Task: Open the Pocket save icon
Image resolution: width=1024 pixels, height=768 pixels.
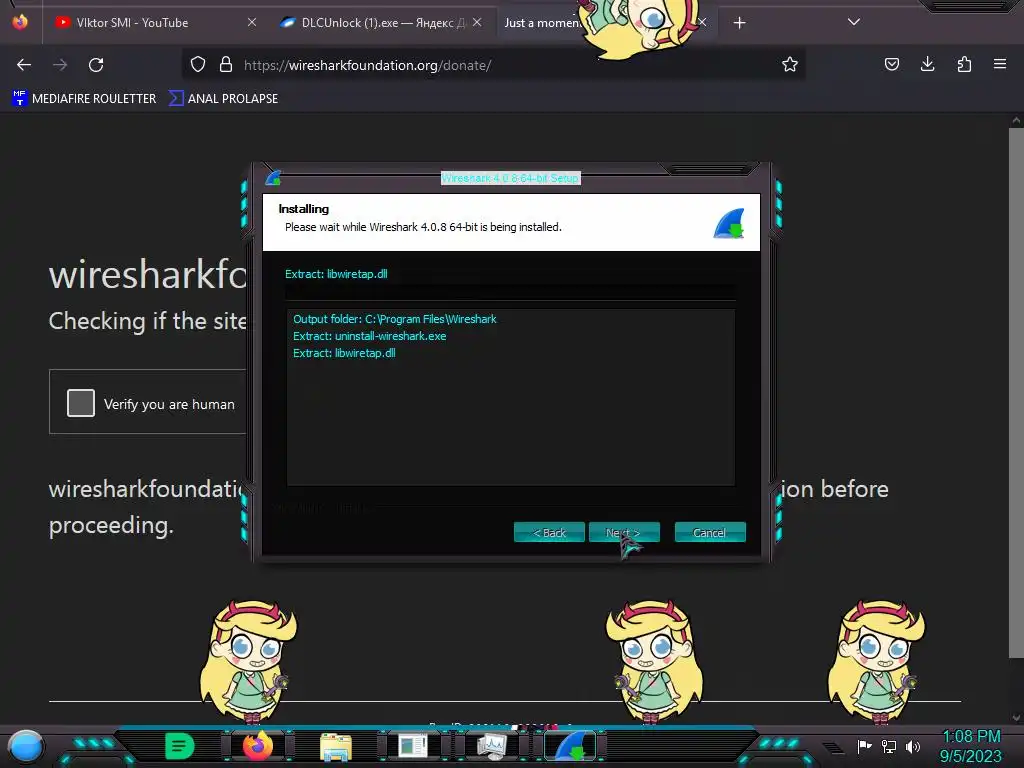Action: tap(891, 64)
